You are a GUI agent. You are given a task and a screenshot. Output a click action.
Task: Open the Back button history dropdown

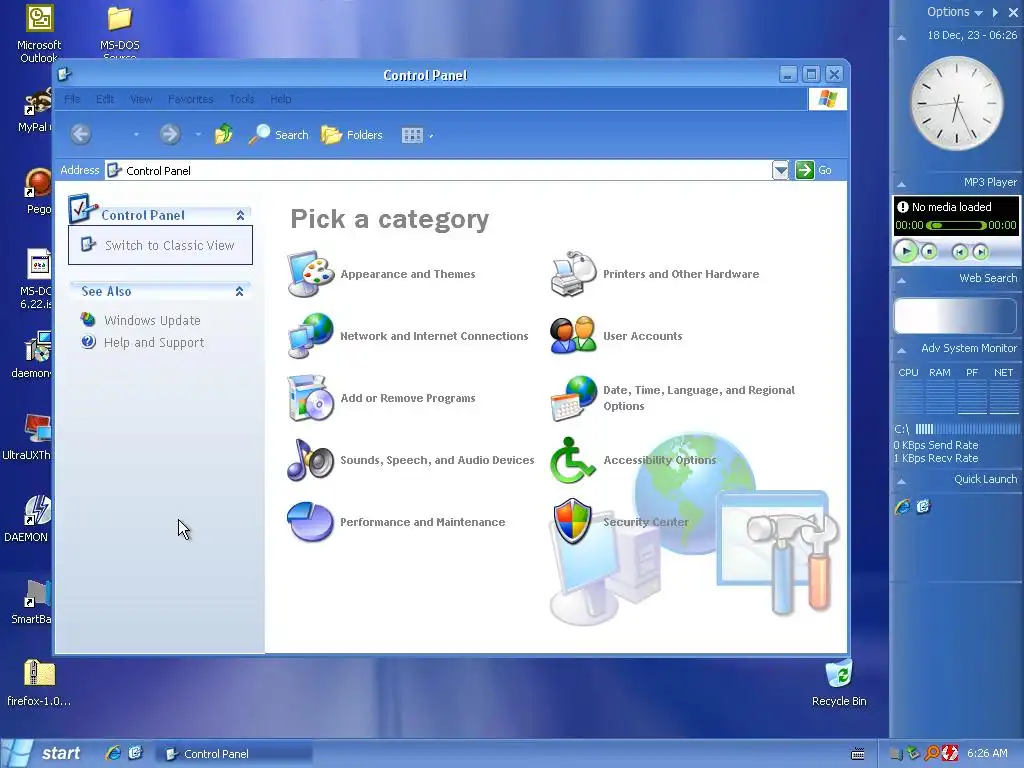click(136, 135)
